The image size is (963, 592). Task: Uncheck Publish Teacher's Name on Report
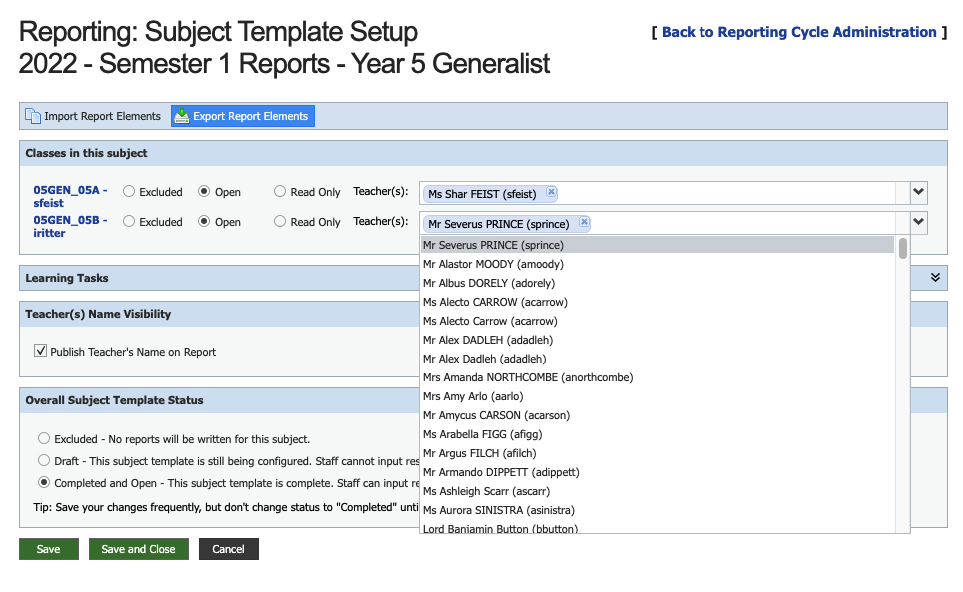point(41,351)
